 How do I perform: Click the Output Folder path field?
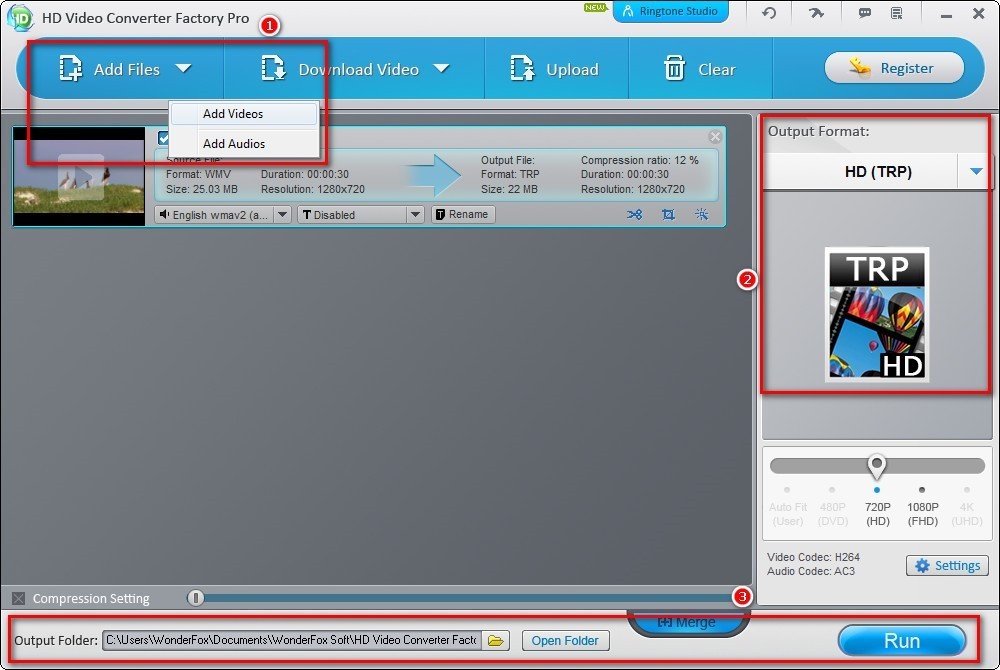291,640
